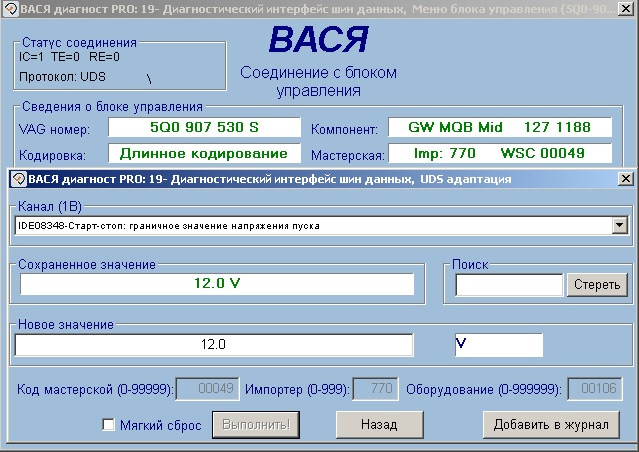Click VAG number 5Q0 907 530 S

point(205,127)
